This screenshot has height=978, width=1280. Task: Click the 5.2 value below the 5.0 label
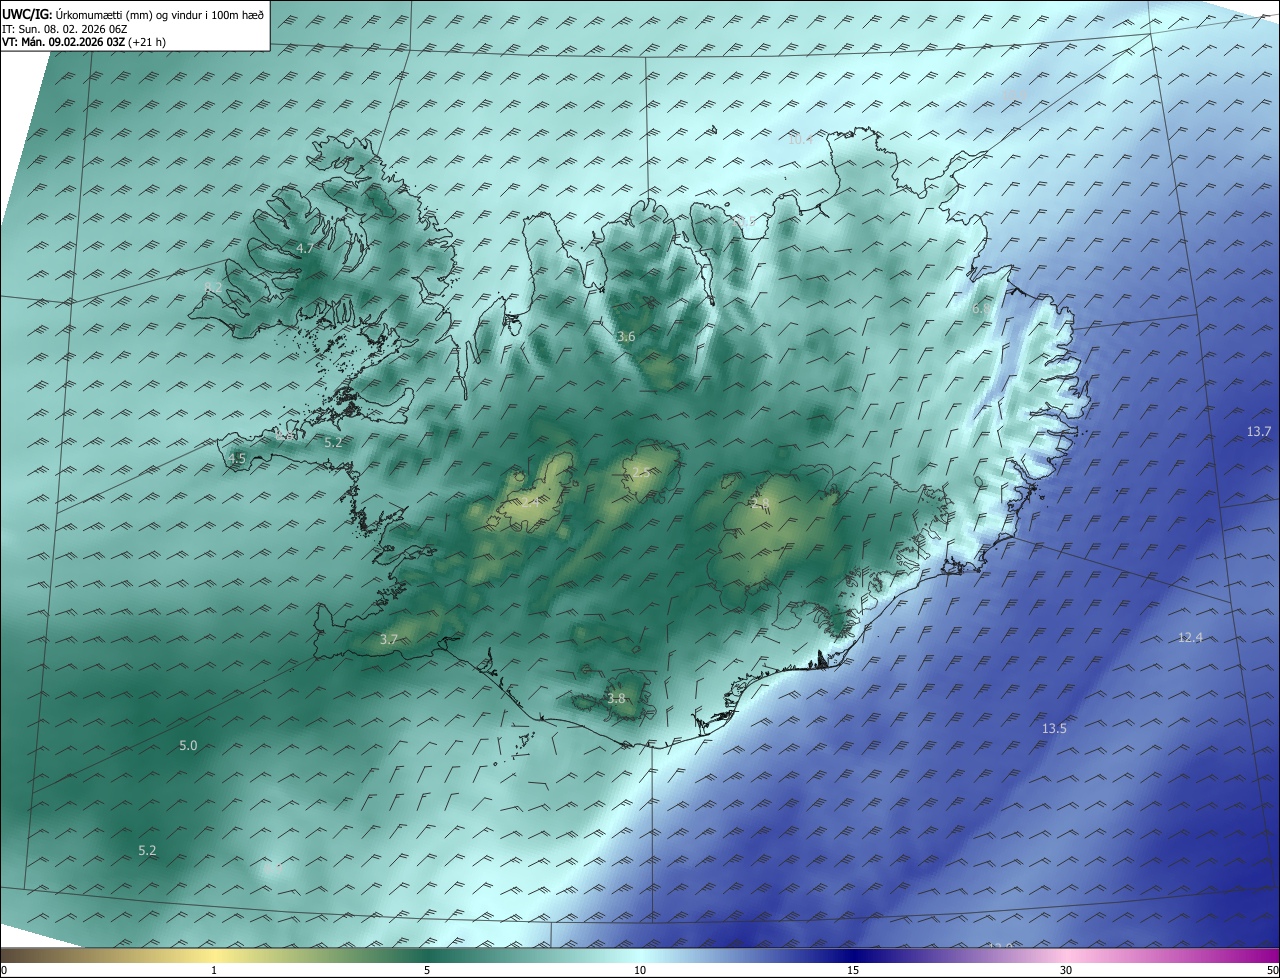pyautogui.click(x=147, y=851)
